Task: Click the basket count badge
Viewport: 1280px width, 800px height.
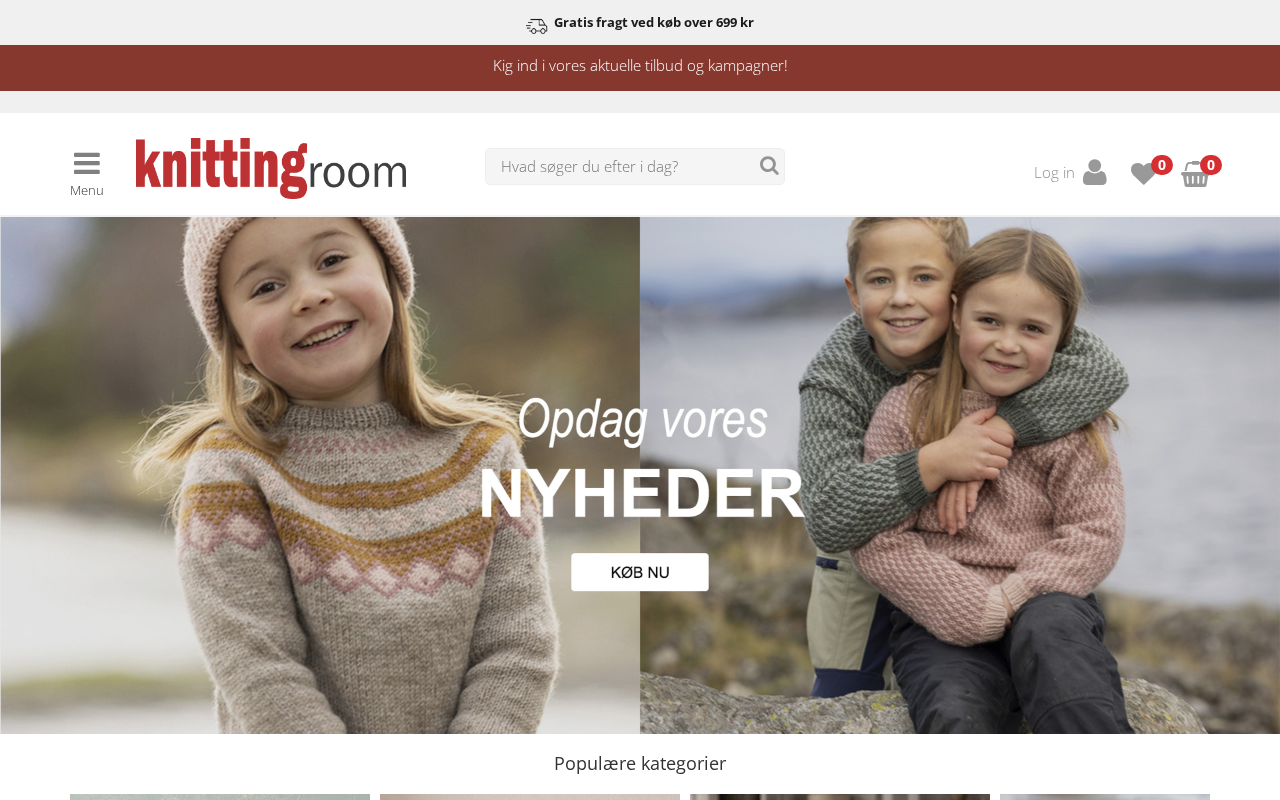Action: [1211, 165]
